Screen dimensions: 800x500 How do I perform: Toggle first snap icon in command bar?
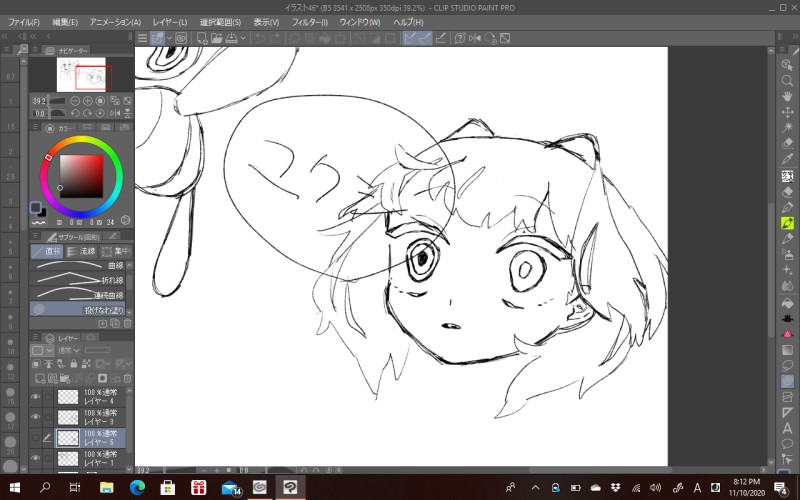(410, 38)
